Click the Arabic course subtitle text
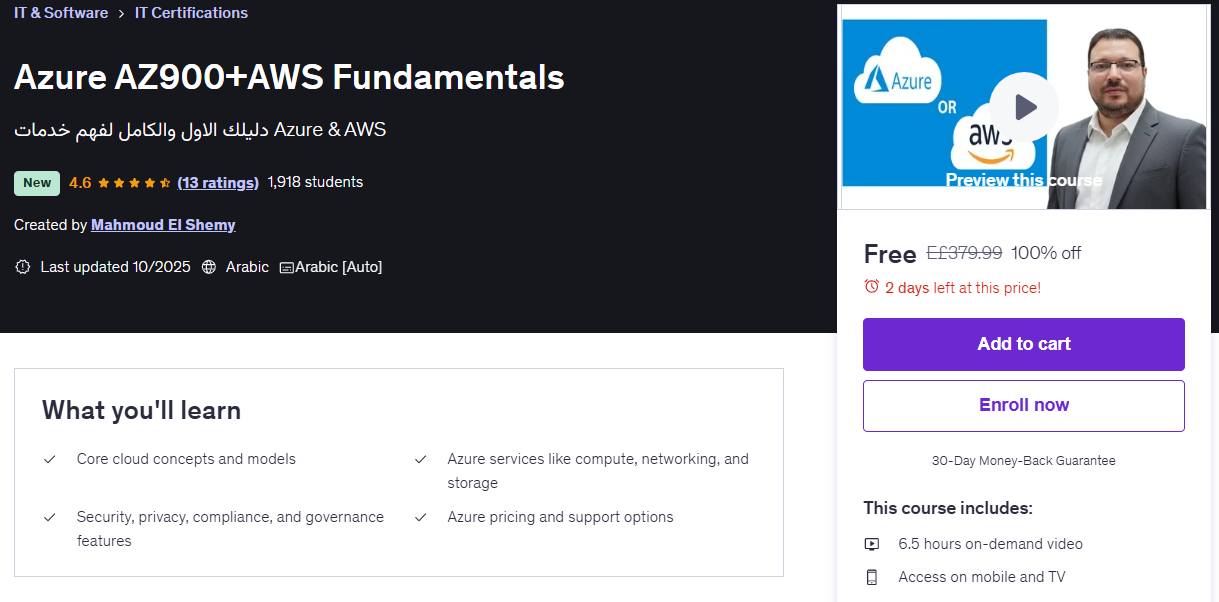This screenshot has width=1219, height=602. pos(200,129)
